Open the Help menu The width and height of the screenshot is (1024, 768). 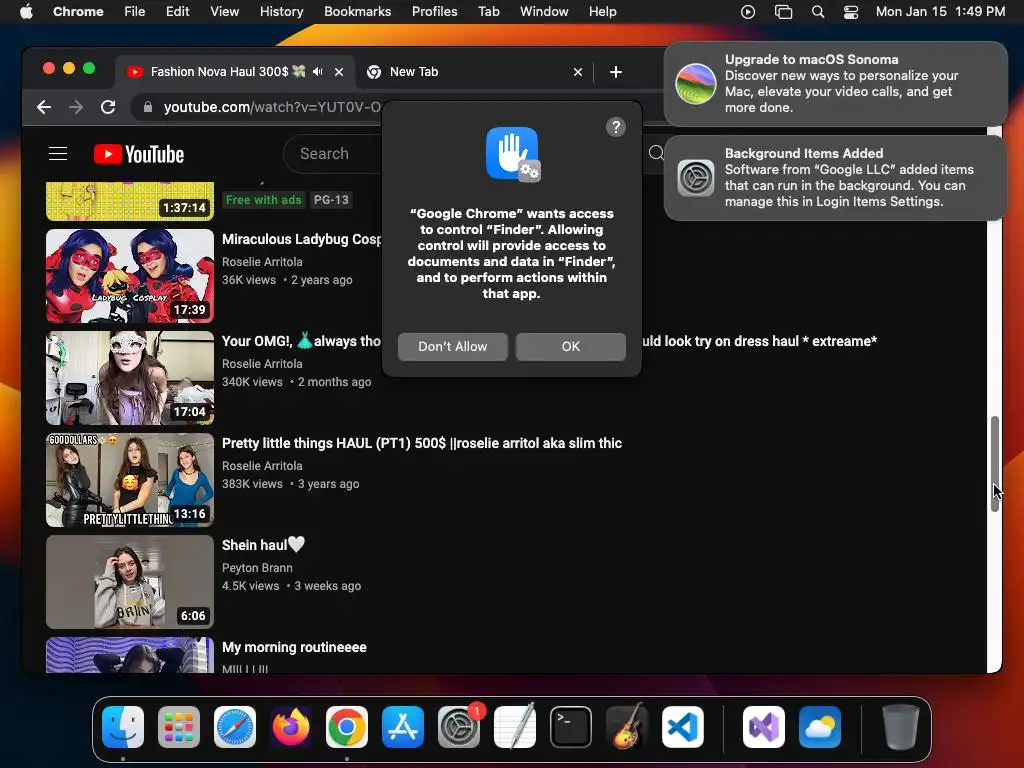pyautogui.click(x=602, y=12)
